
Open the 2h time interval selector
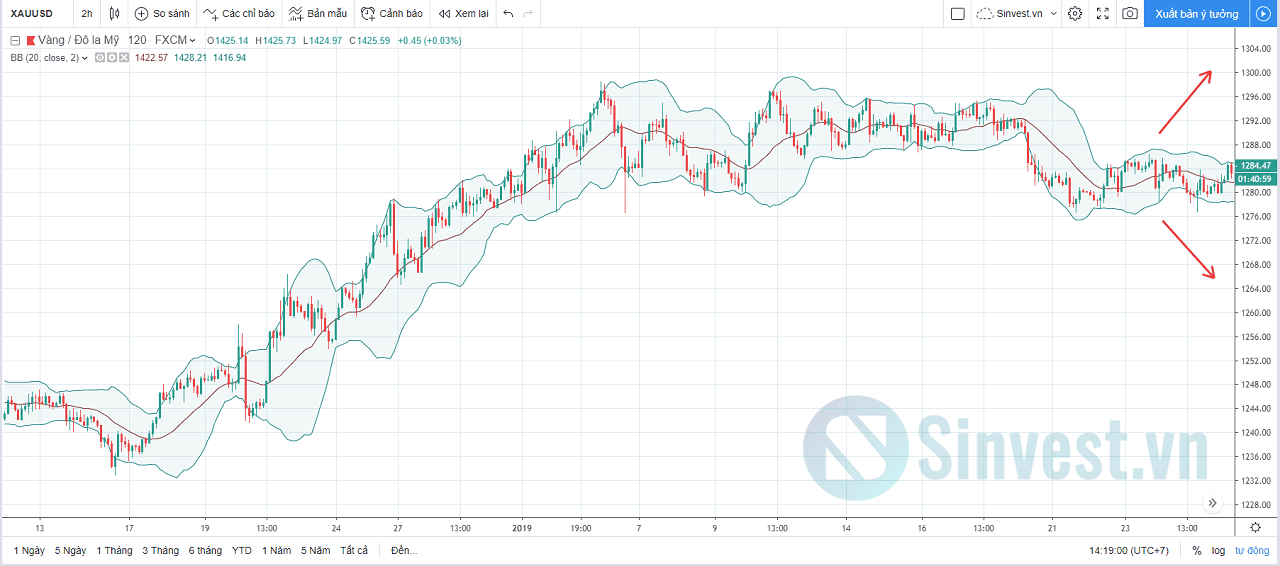[87, 14]
